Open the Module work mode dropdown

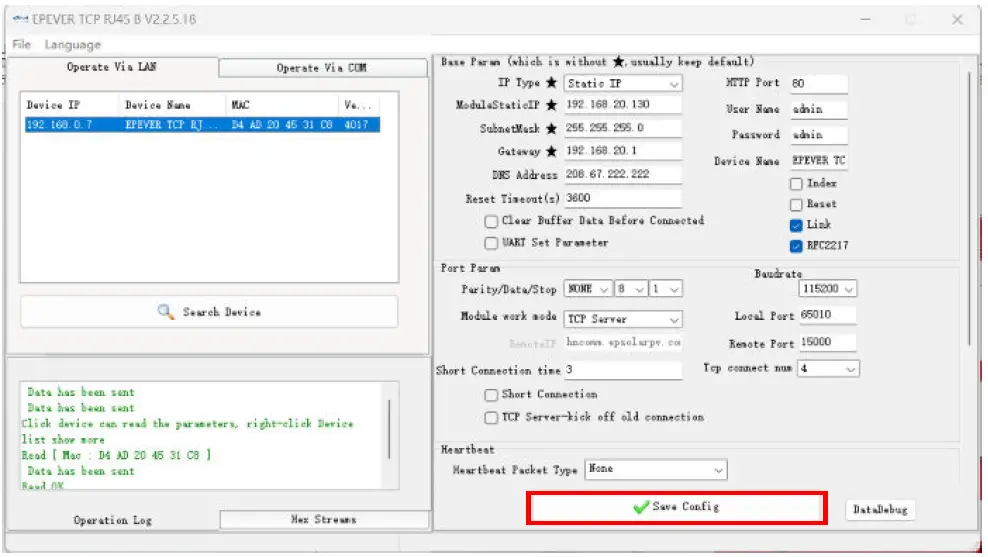point(623,319)
